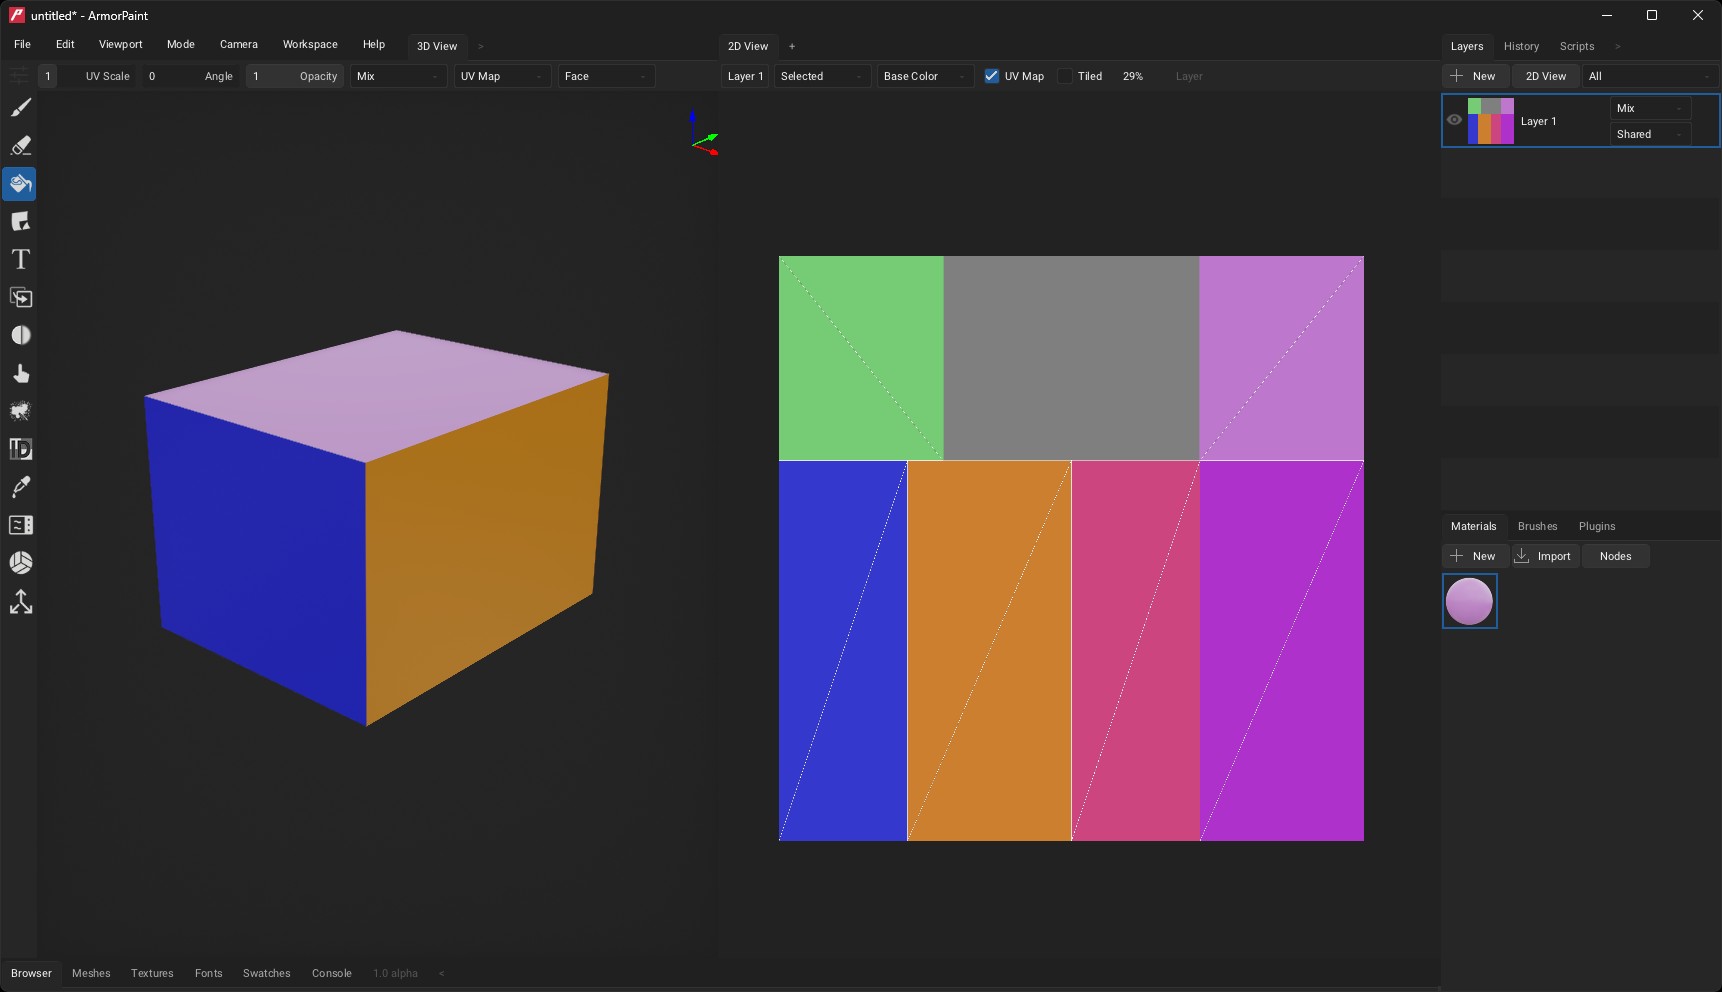Switch to the History tab
The width and height of the screenshot is (1722, 992).
click(1521, 46)
